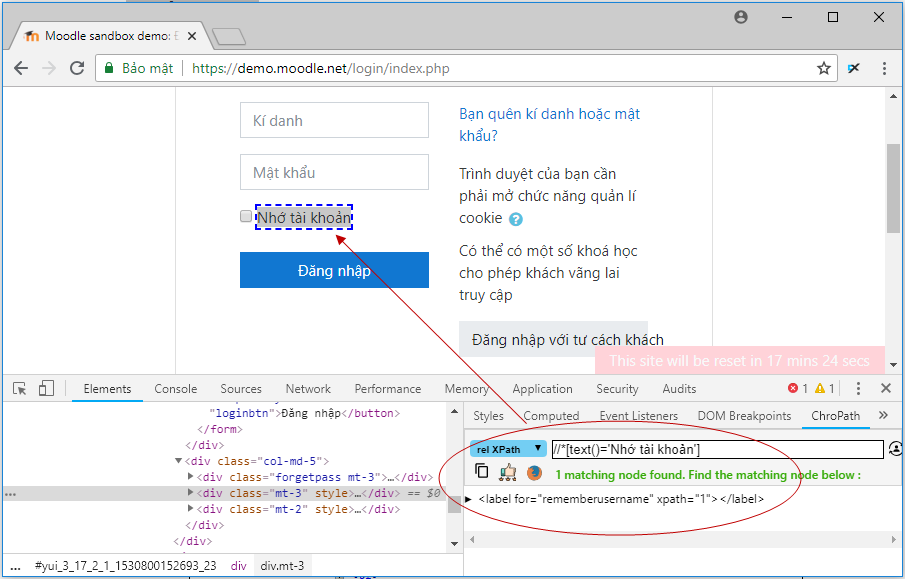
Task: Select the div.mt-3 breadcrumb item
Action: tap(282, 566)
